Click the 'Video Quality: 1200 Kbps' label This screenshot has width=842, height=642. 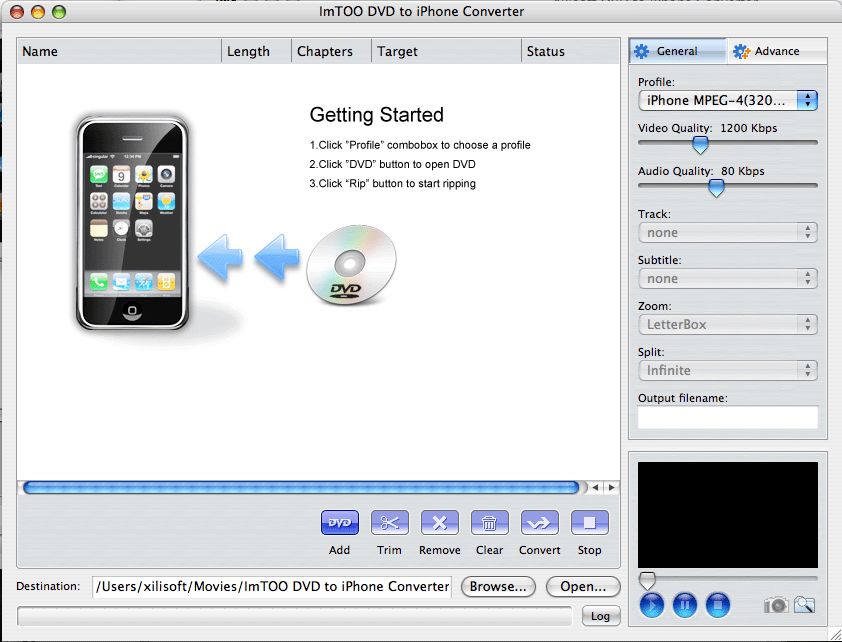coord(707,128)
